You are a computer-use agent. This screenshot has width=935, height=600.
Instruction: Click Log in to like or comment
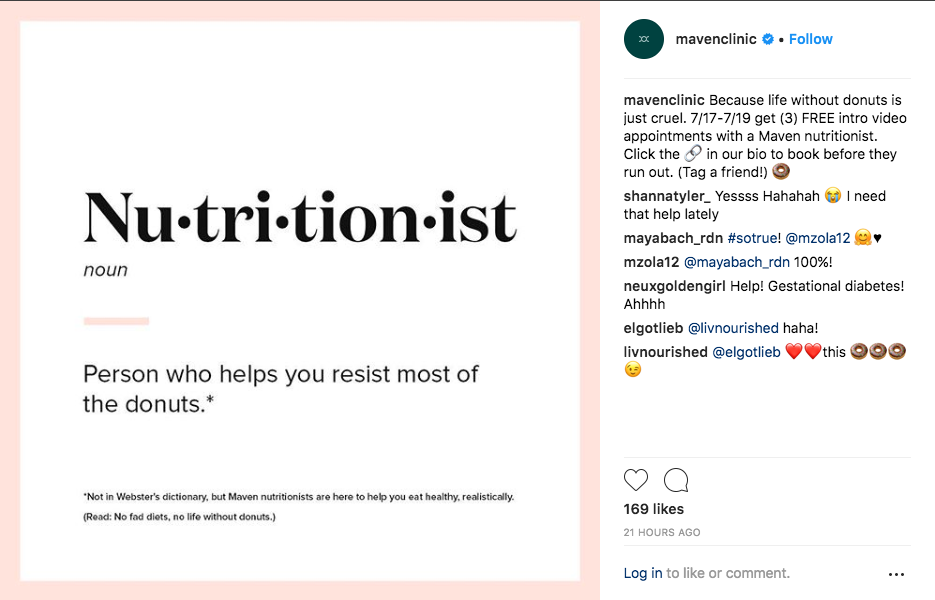[643, 573]
